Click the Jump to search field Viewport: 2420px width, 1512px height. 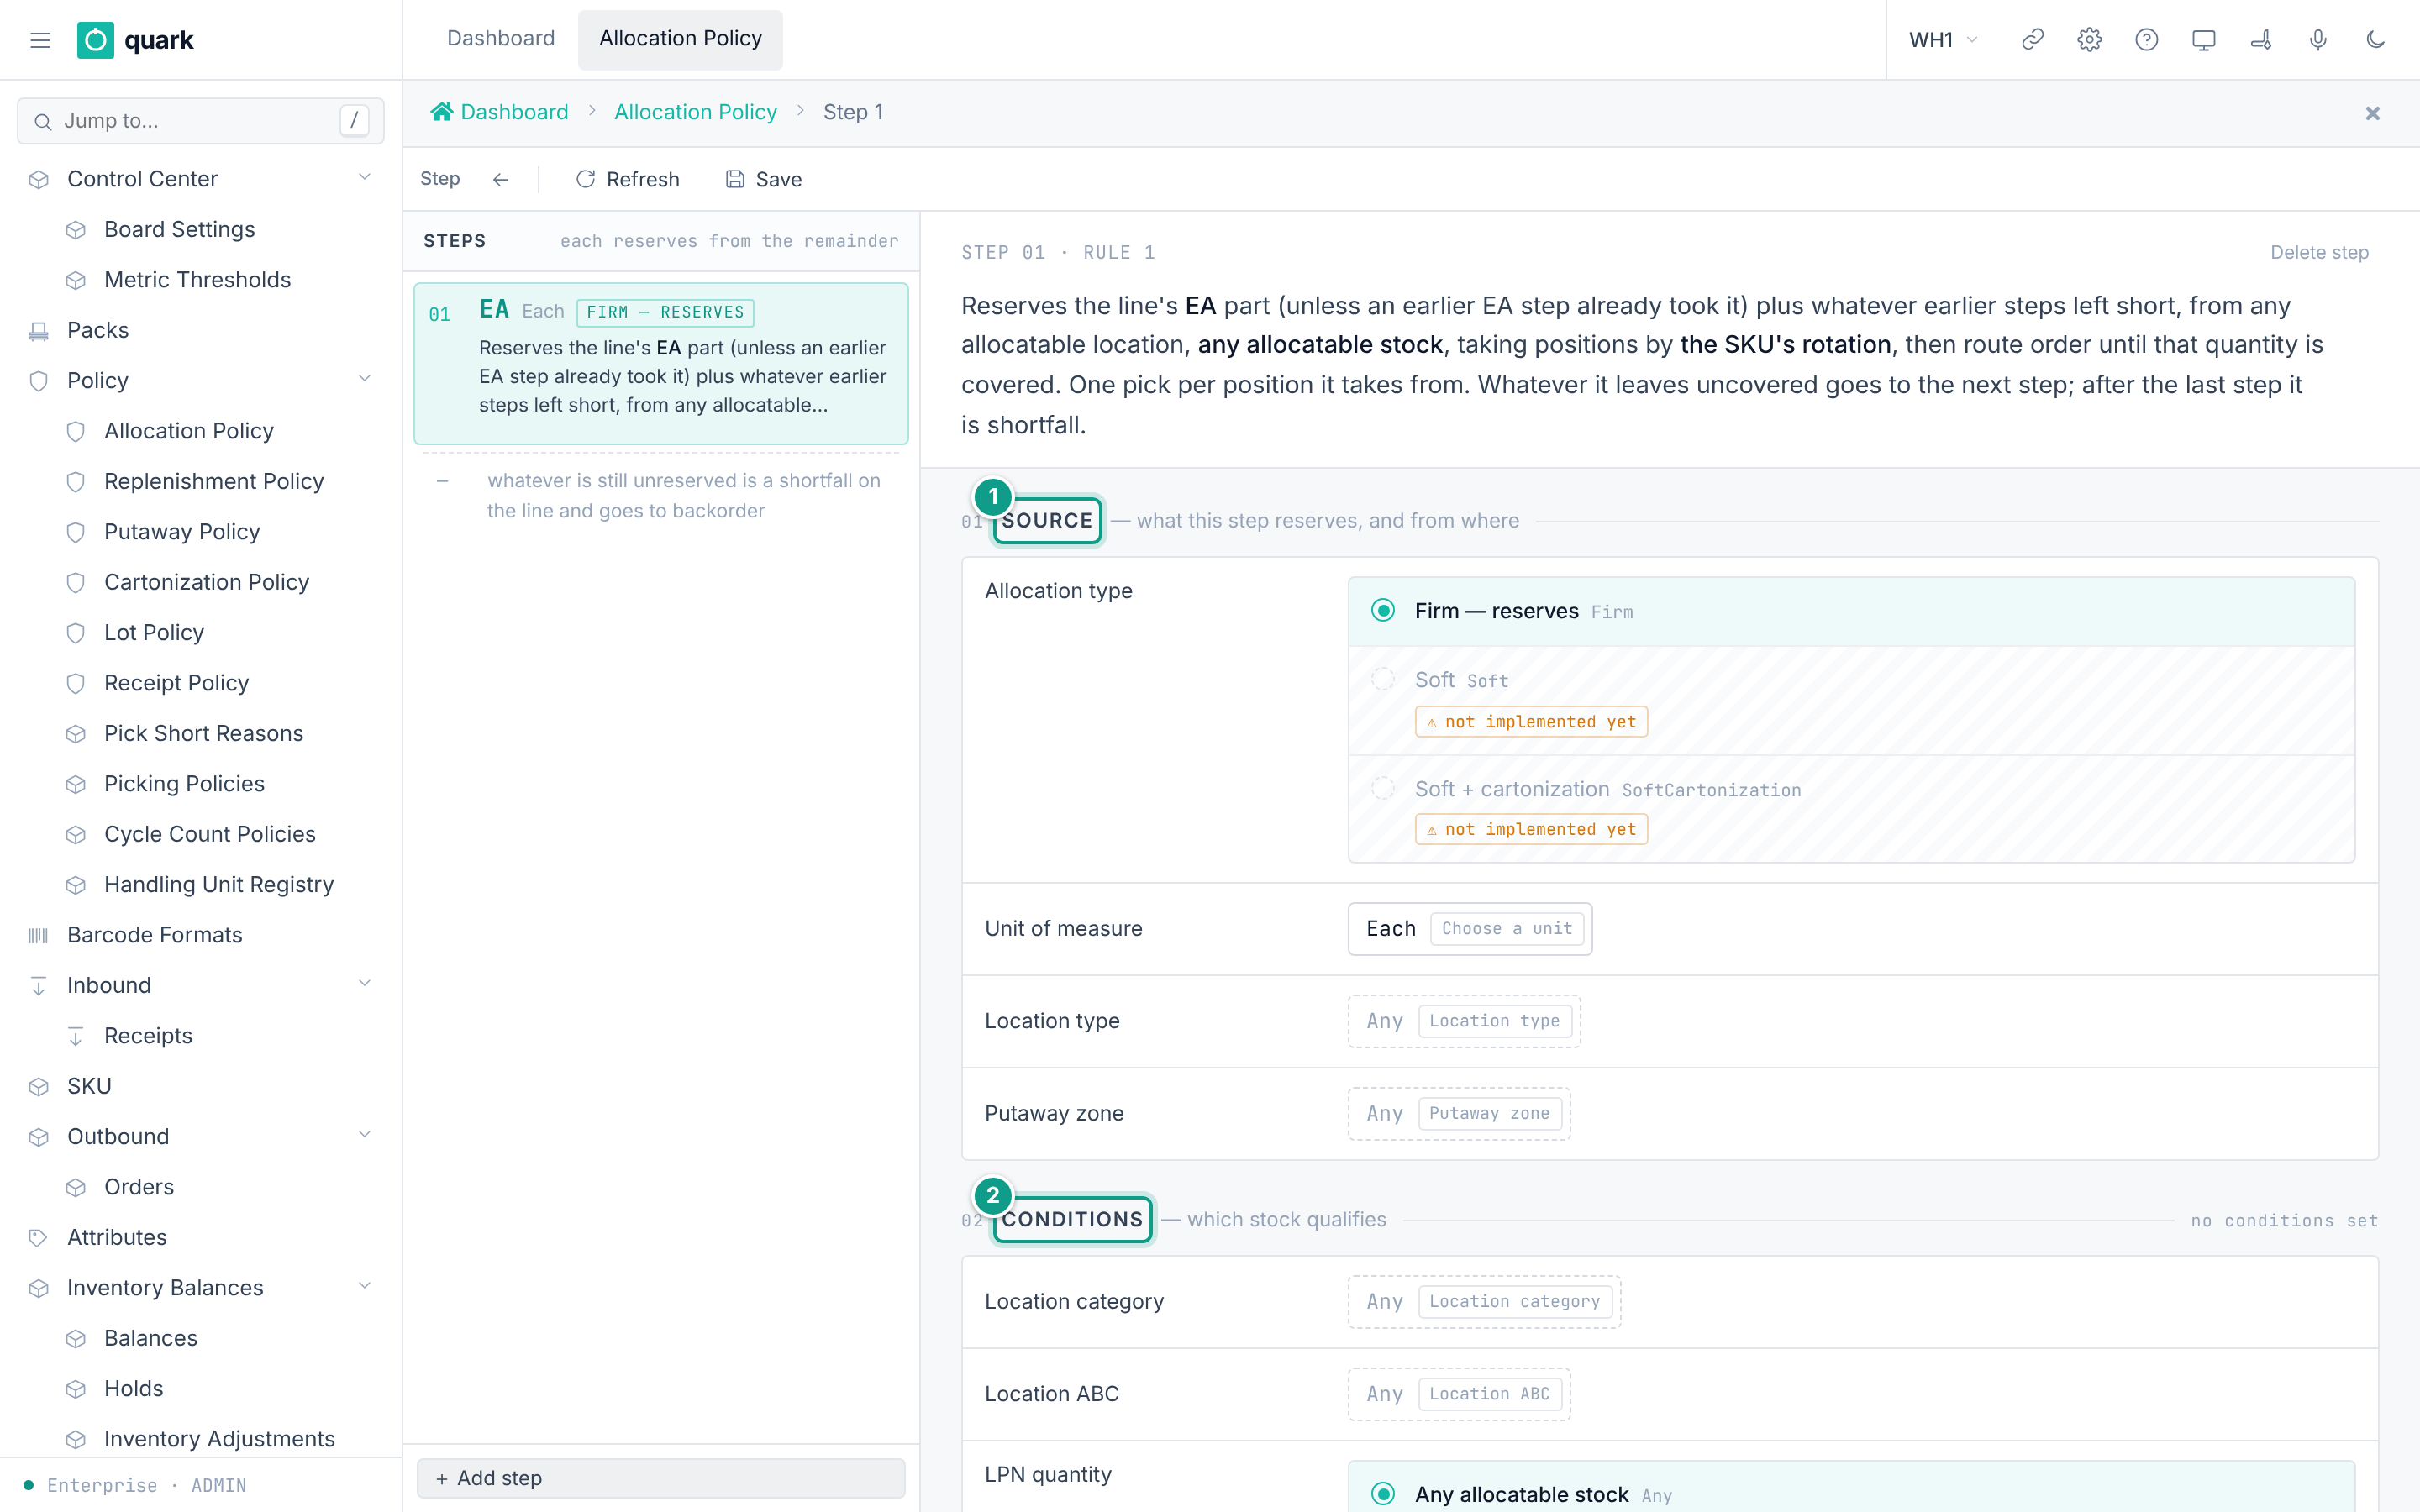pyautogui.click(x=200, y=121)
